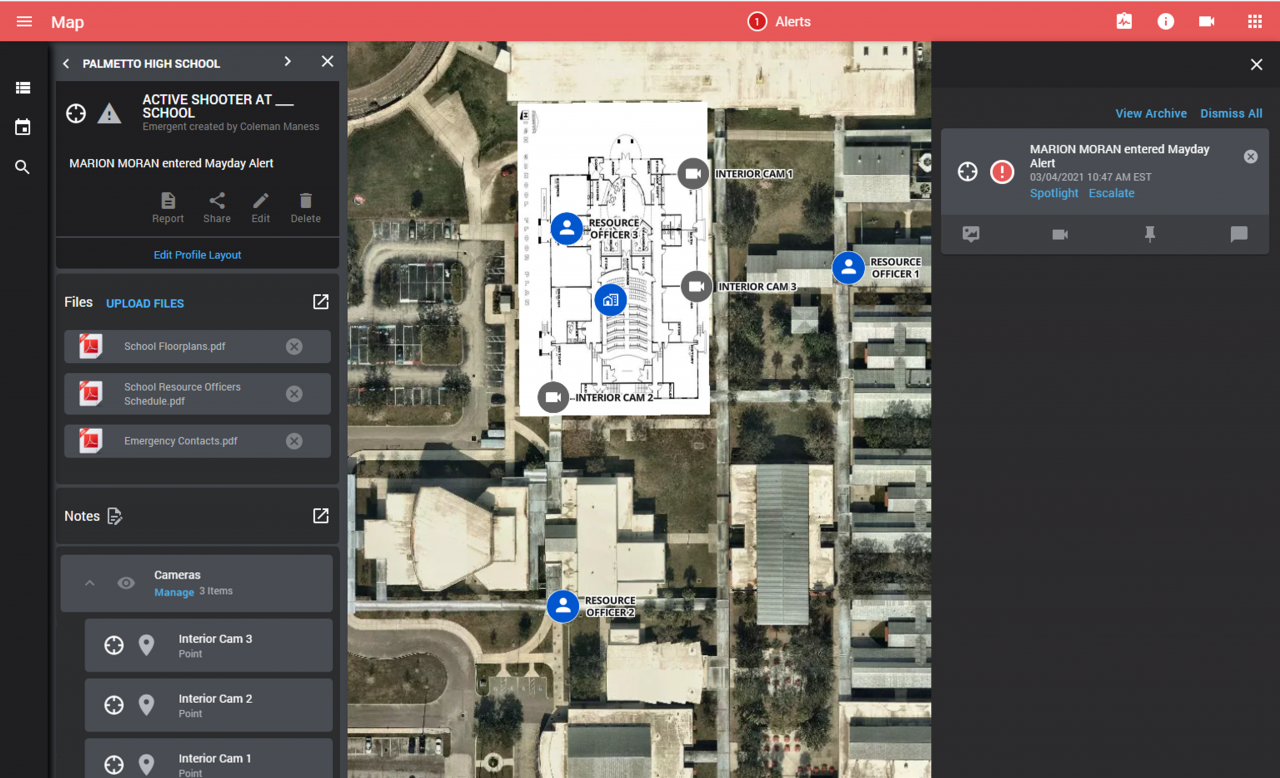Click the Share action for the incident
This screenshot has width=1280, height=778.
tap(216, 207)
